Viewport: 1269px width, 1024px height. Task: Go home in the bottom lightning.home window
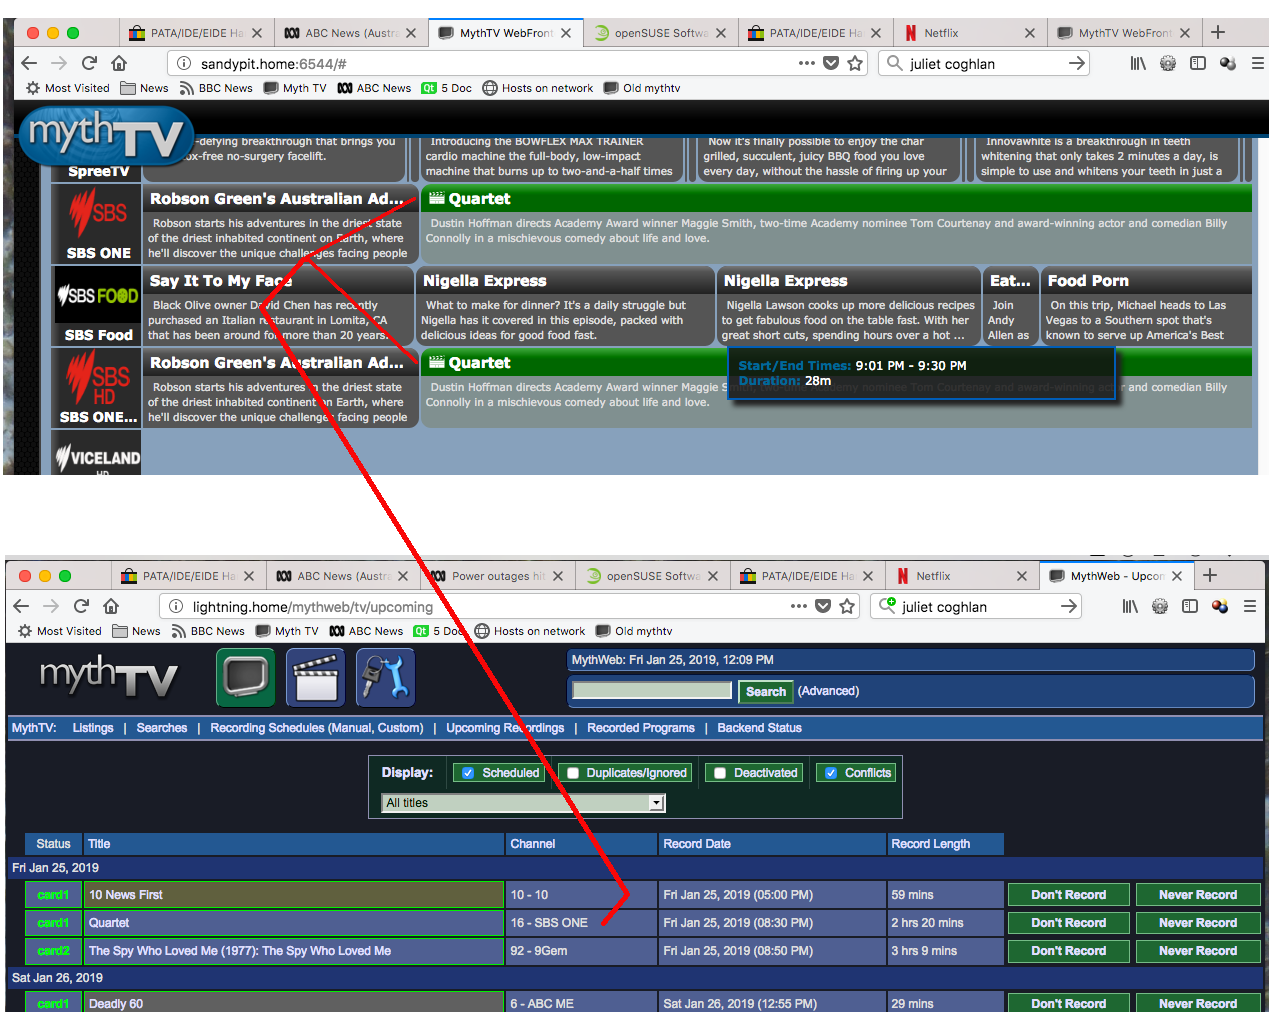click(x=111, y=606)
